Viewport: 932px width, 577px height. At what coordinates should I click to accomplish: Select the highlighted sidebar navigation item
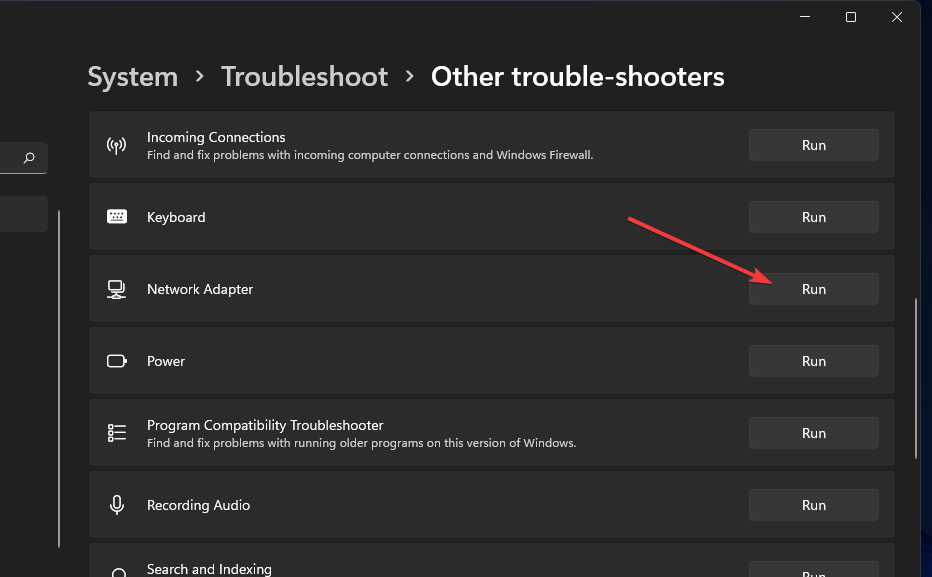click(23, 214)
